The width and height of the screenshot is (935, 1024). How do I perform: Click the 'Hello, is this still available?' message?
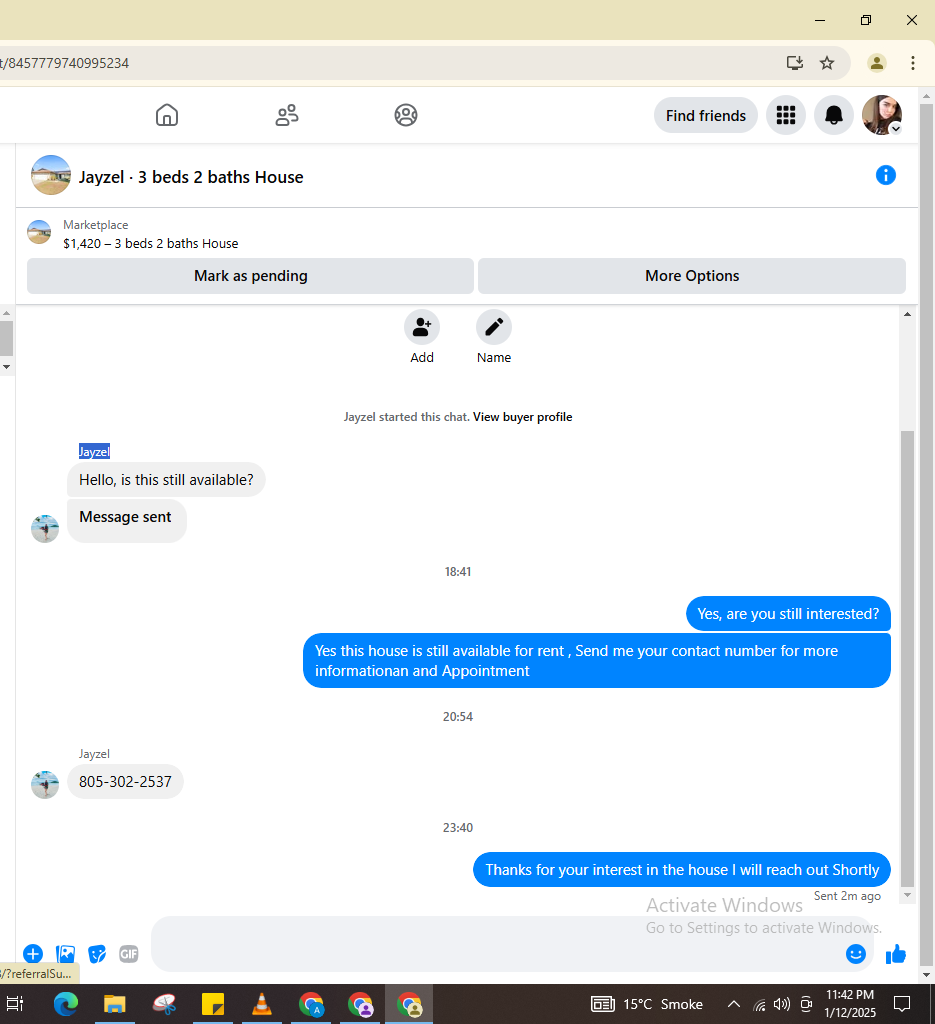tap(166, 480)
